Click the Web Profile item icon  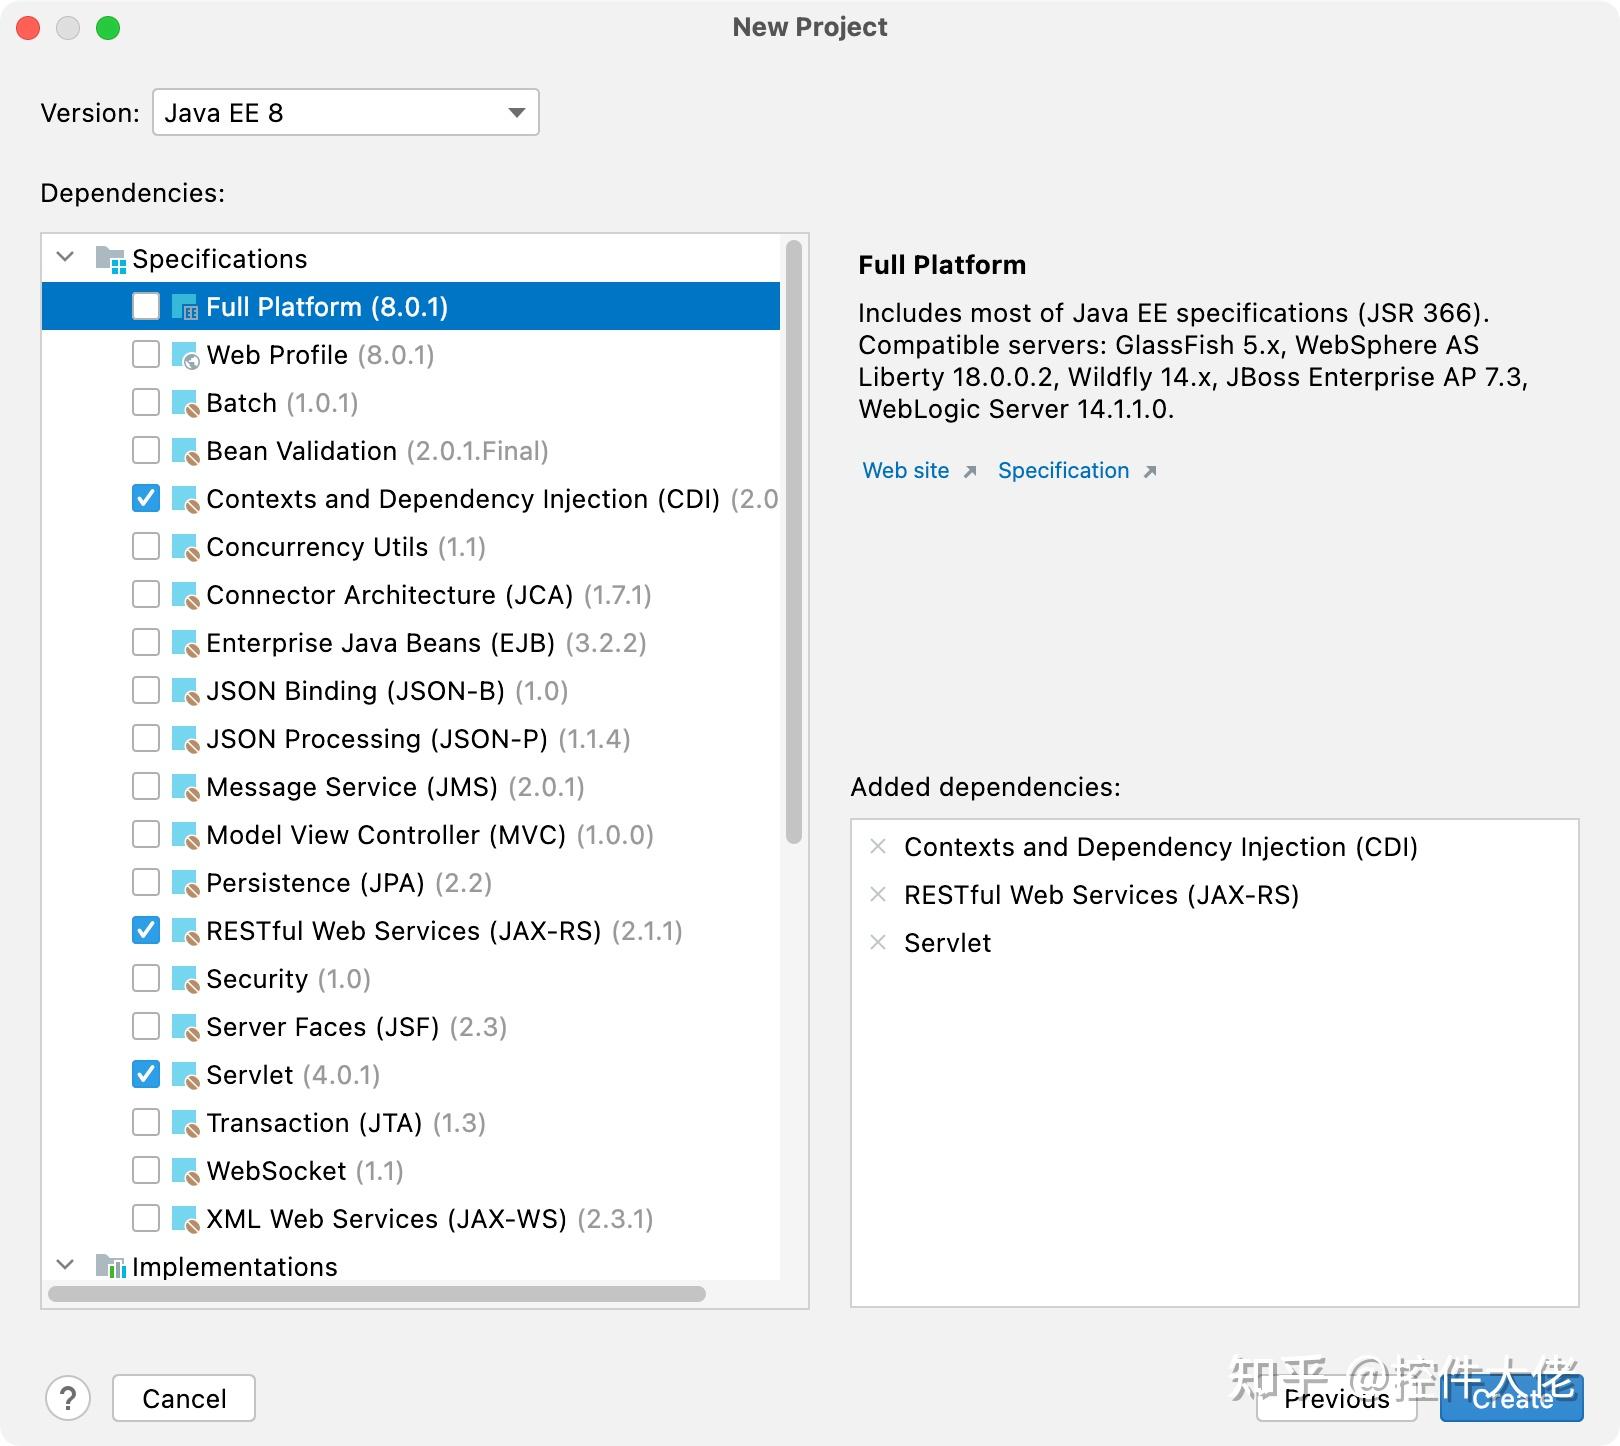[x=185, y=355]
